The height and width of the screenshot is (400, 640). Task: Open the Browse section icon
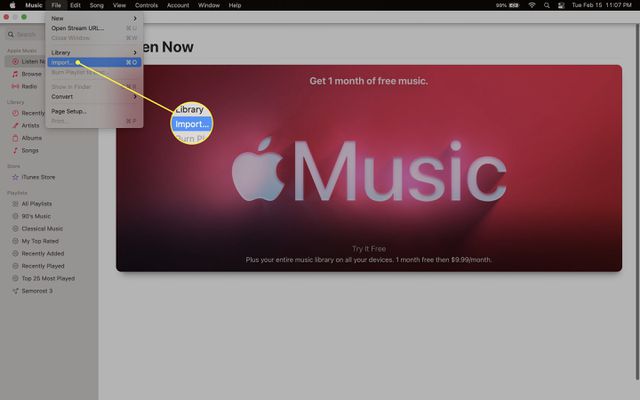(x=14, y=74)
